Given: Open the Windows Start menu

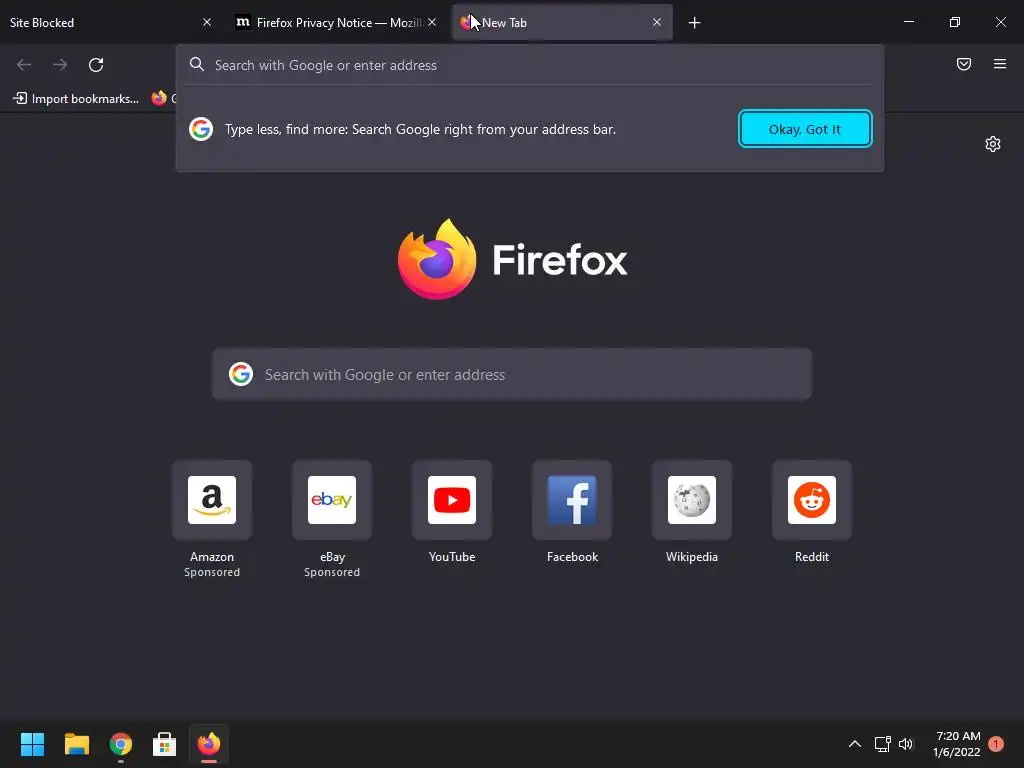Looking at the screenshot, I should coord(32,743).
